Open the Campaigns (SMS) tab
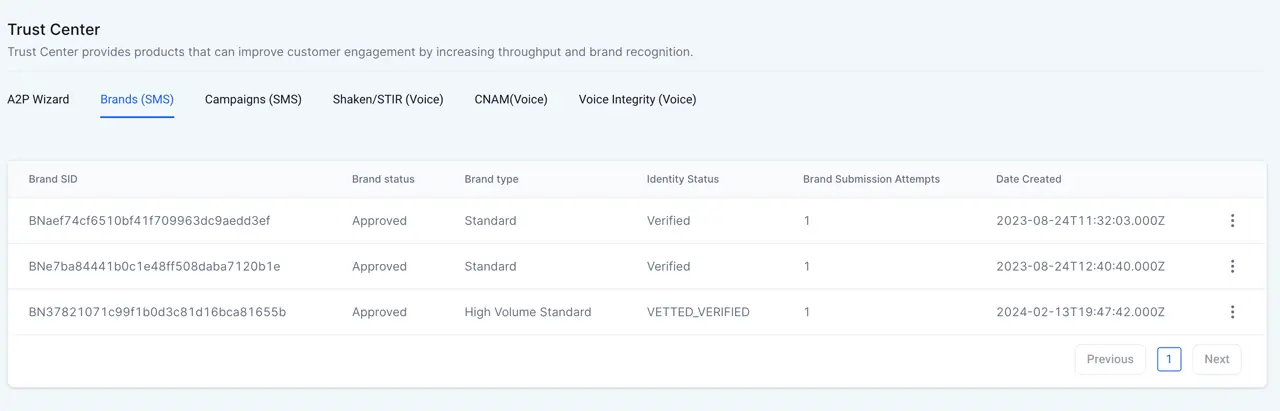 coord(253,100)
